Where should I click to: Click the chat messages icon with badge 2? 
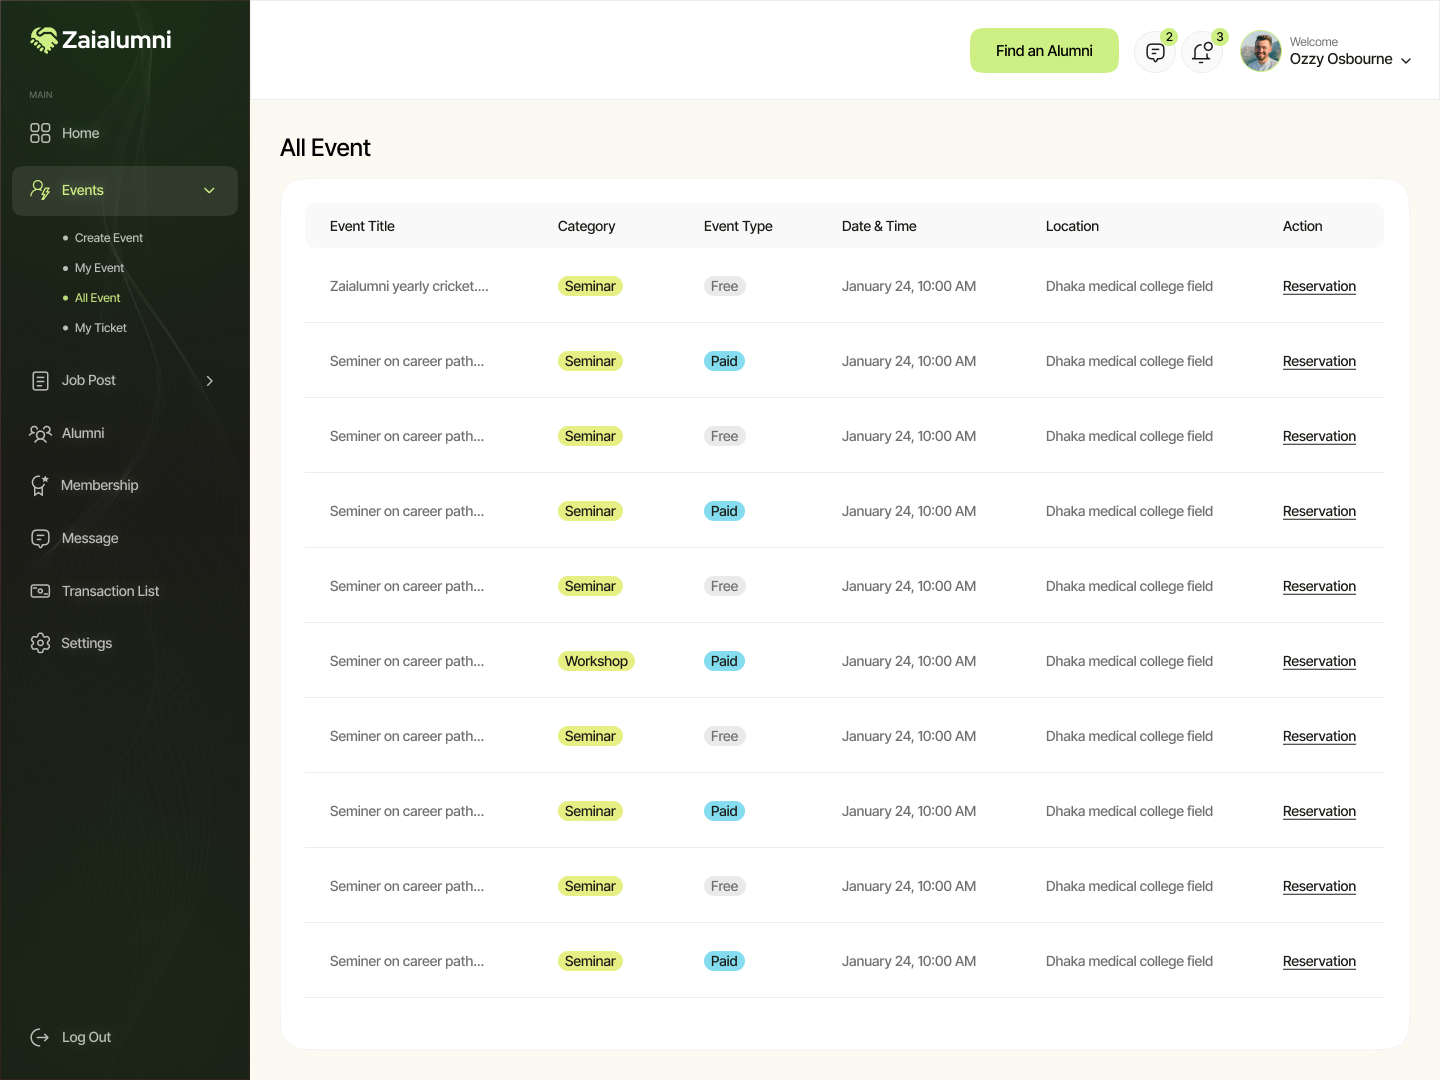tap(1155, 51)
